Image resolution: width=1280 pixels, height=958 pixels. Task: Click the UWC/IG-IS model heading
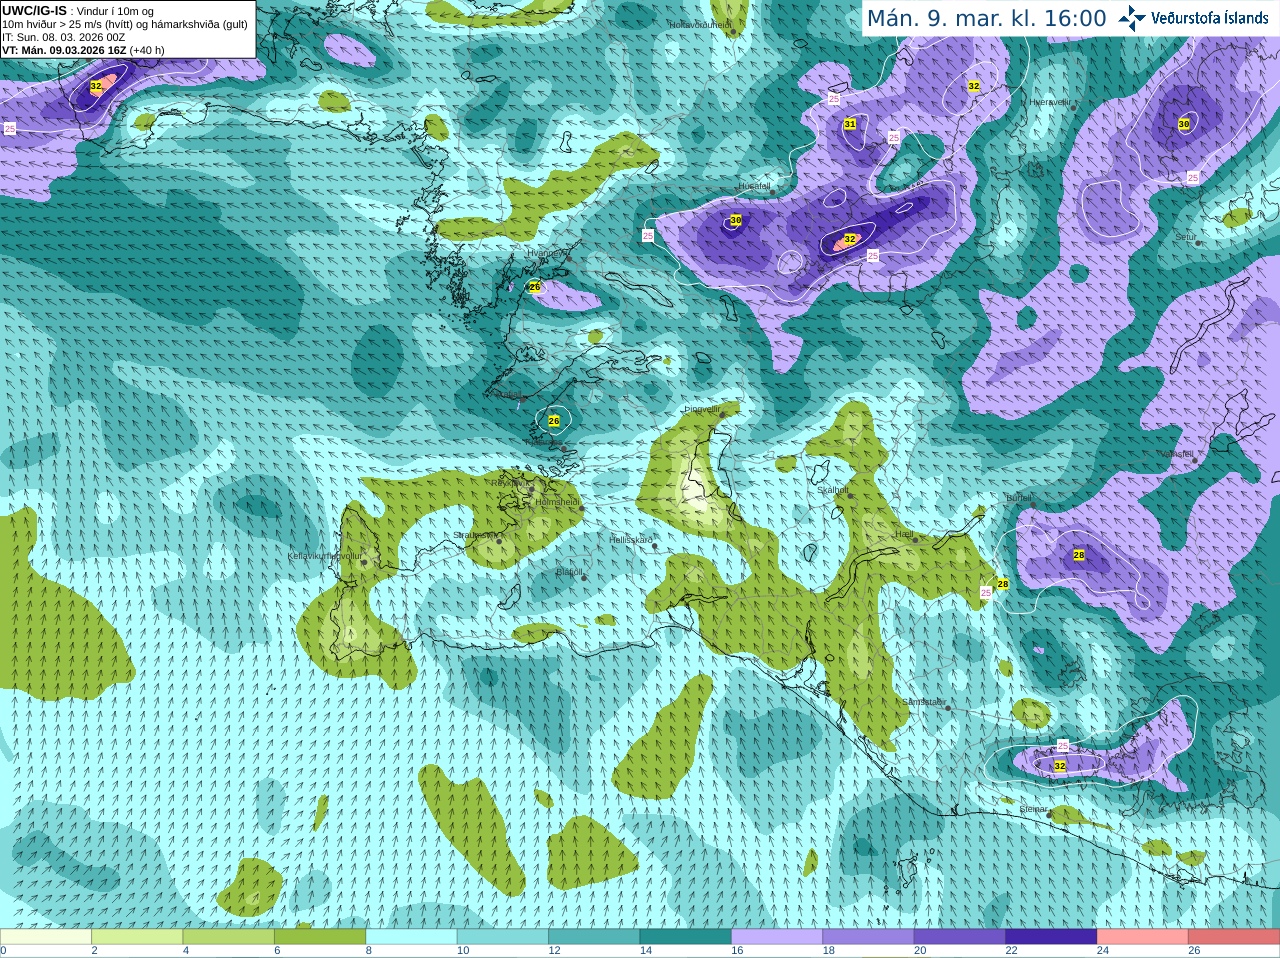pos(34,10)
